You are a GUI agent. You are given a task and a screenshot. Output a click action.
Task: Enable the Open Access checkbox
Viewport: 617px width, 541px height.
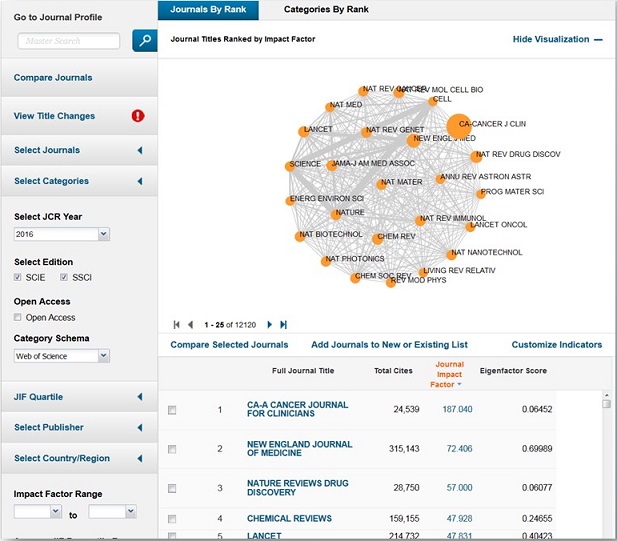[x=17, y=317]
